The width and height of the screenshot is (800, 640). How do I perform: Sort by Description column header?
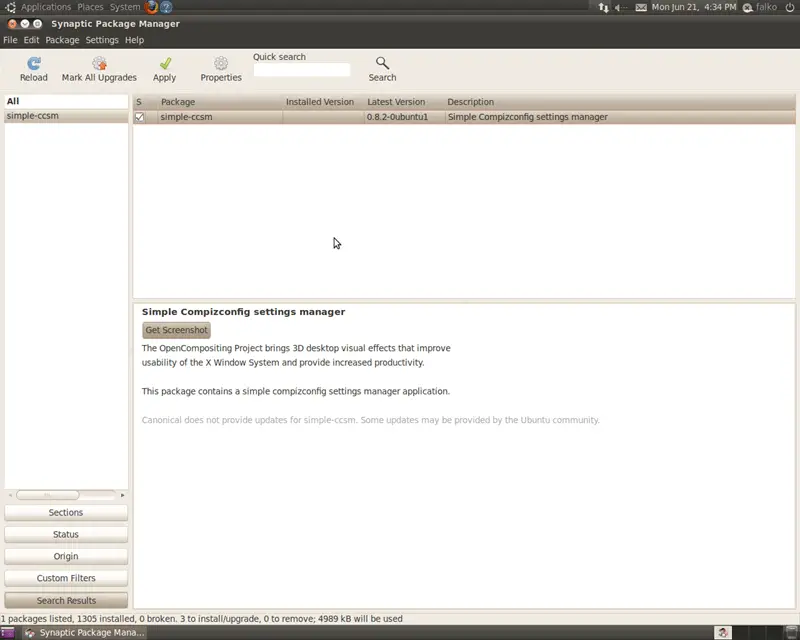(x=620, y=102)
